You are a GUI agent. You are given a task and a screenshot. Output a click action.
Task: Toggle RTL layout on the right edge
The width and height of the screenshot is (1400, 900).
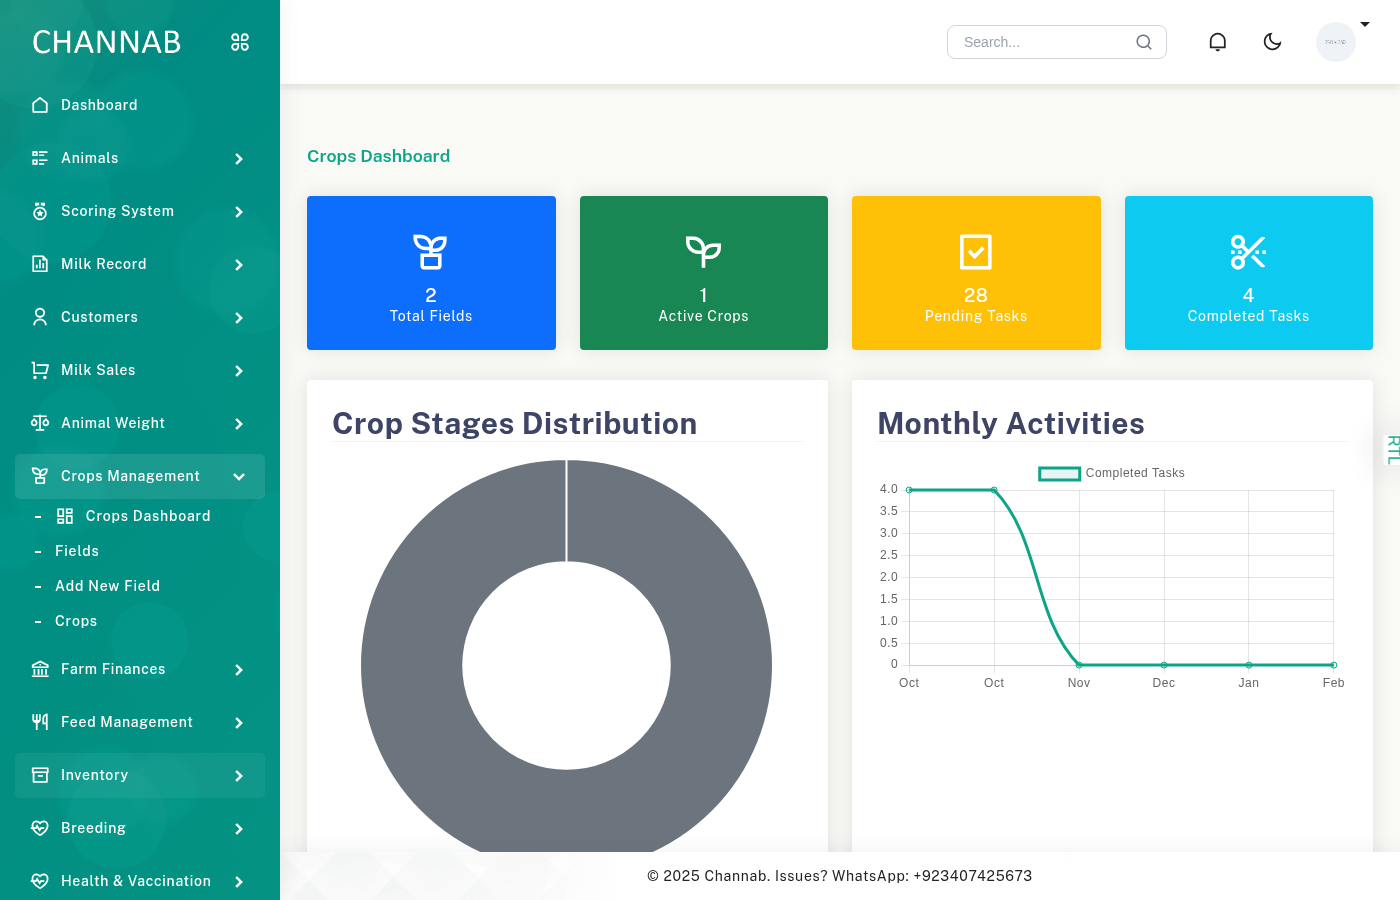[x=1391, y=449]
